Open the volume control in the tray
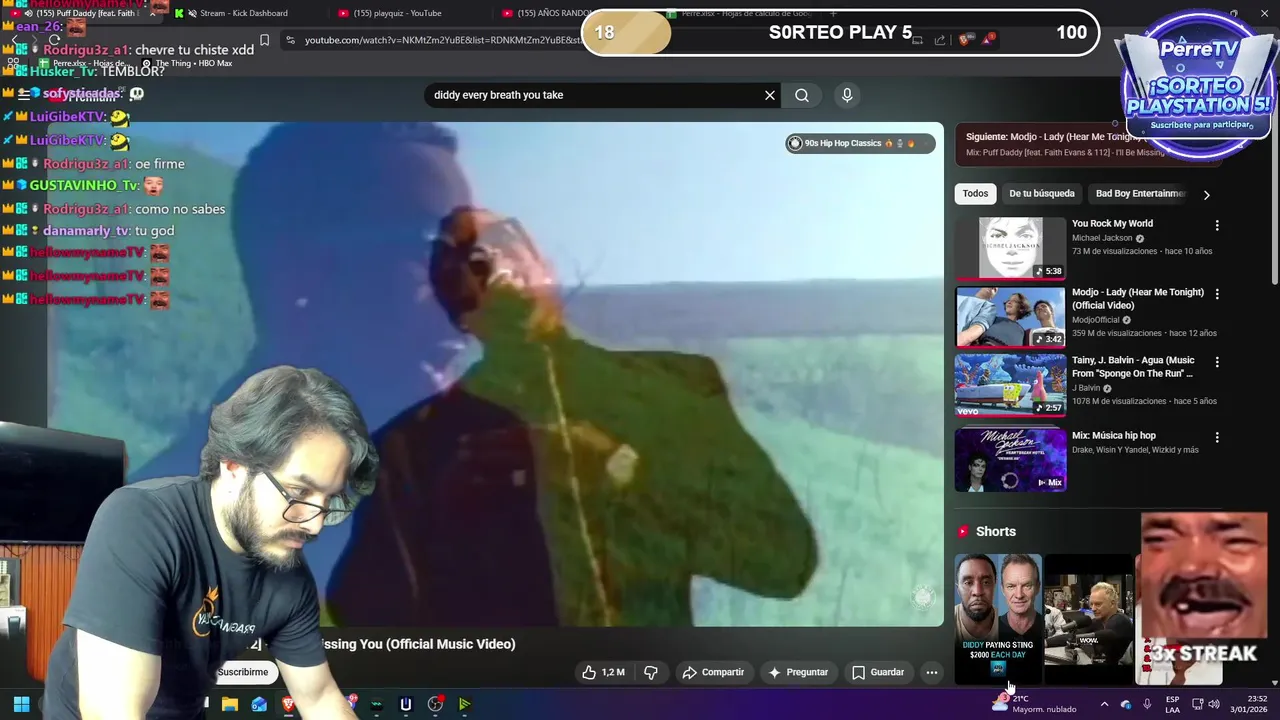This screenshot has width=1280, height=720. (x=1213, y=704)
